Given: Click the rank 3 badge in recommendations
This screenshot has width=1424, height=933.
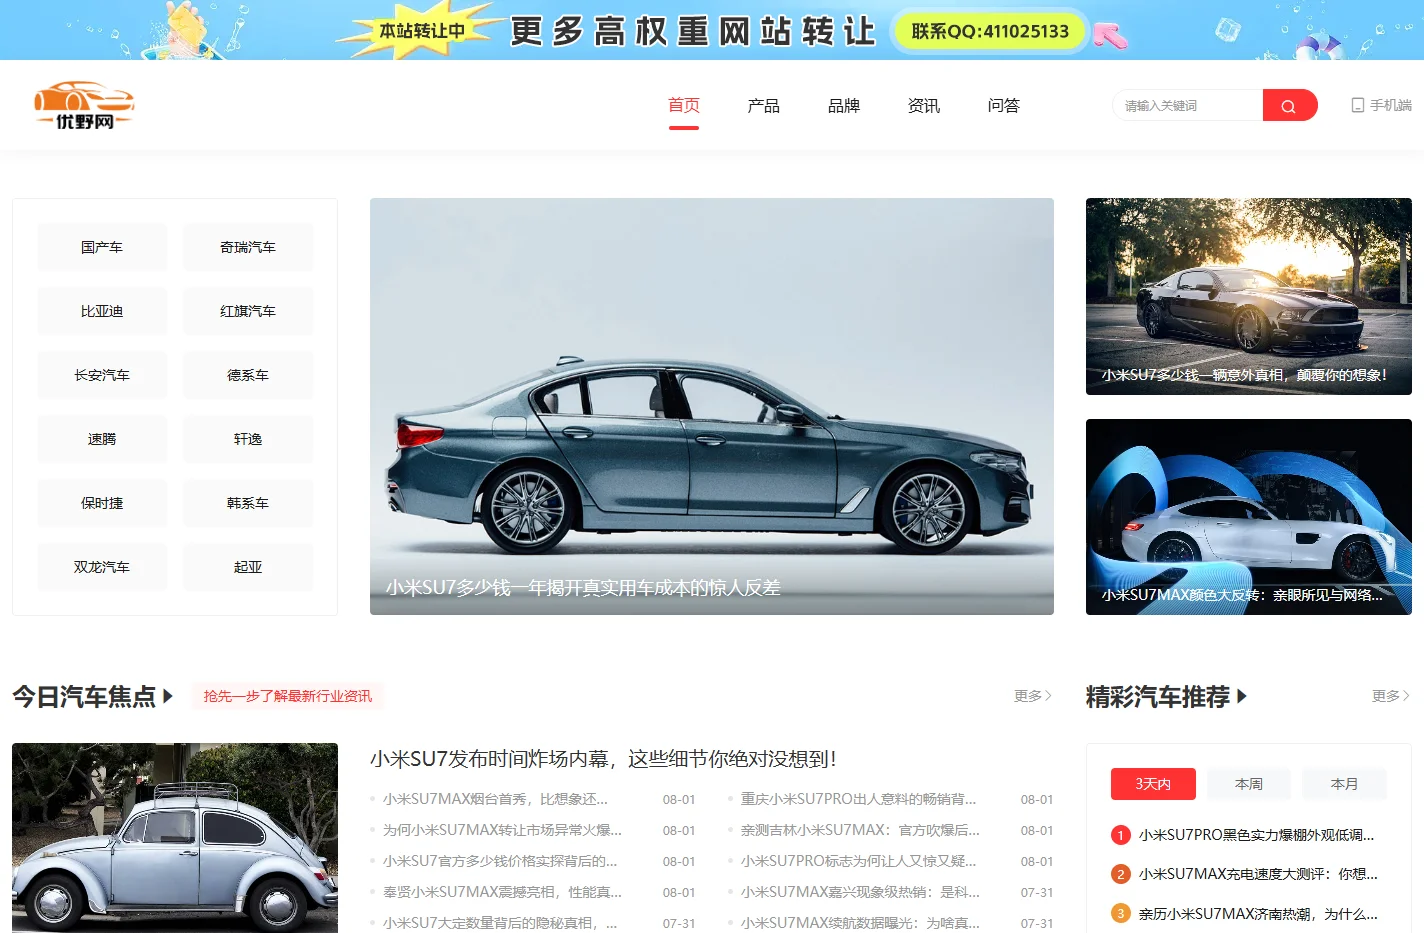Looking at the screenshot, I should (1121, 913).
